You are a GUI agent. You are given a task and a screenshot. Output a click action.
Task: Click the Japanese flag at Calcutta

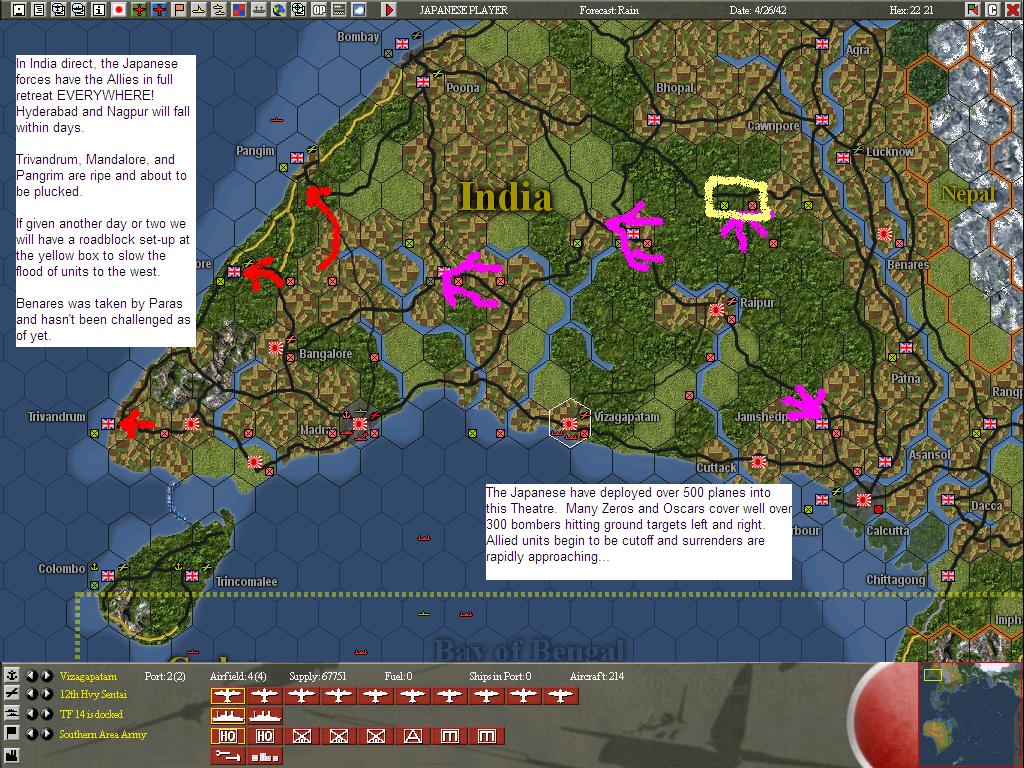tap(863, 500)
